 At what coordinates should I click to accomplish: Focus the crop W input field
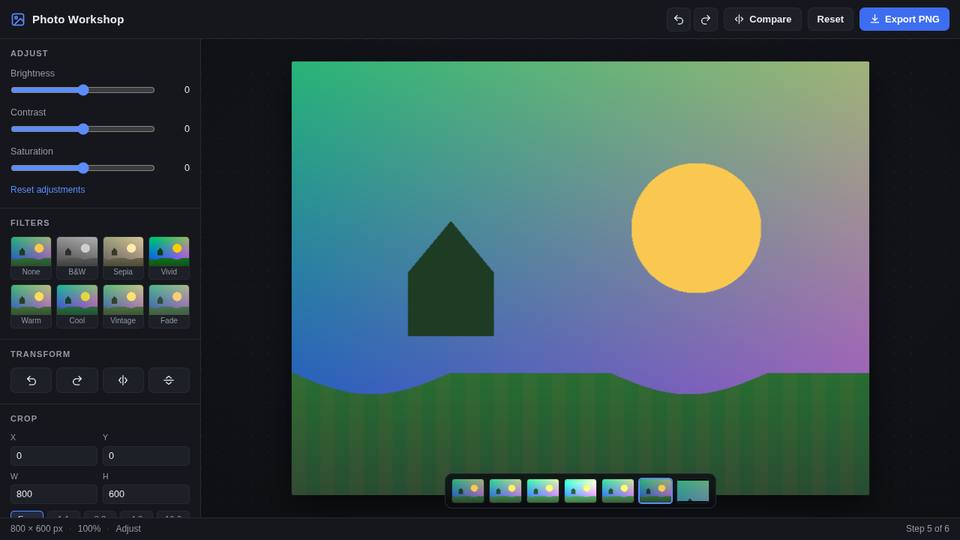click(x=54, y=494)
